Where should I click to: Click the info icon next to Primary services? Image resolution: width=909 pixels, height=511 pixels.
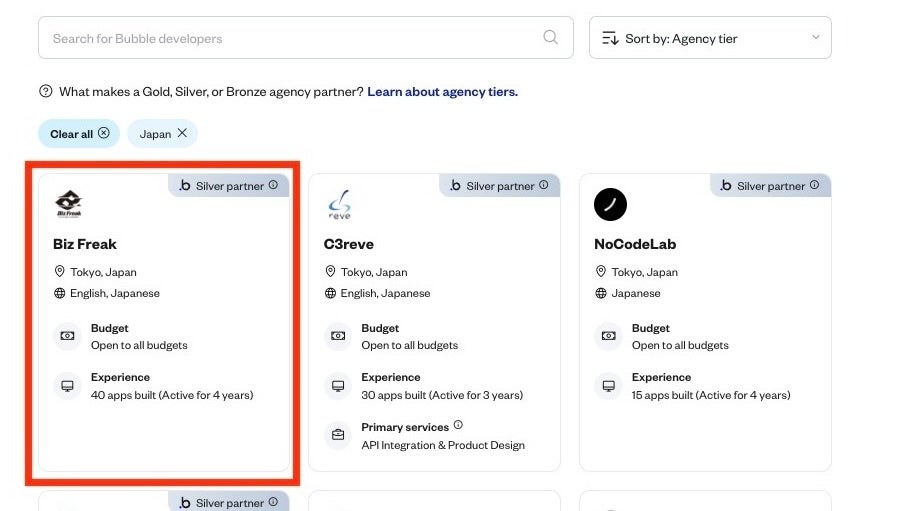coord(458,425)
